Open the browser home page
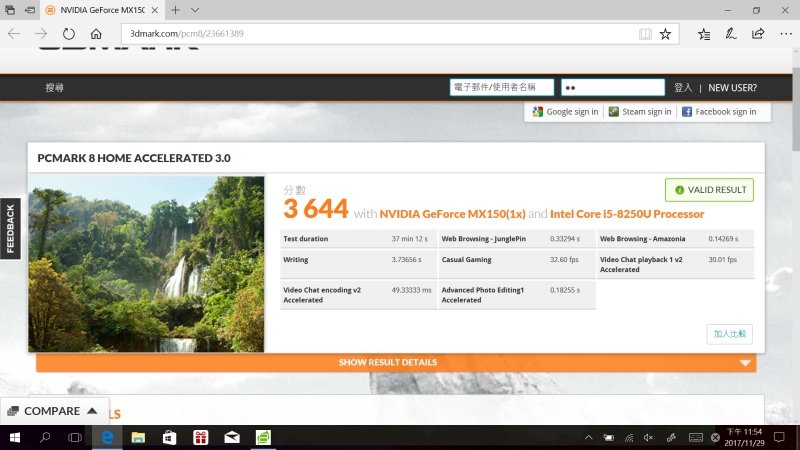Screen dimensions: 800x450 point(96,34)
